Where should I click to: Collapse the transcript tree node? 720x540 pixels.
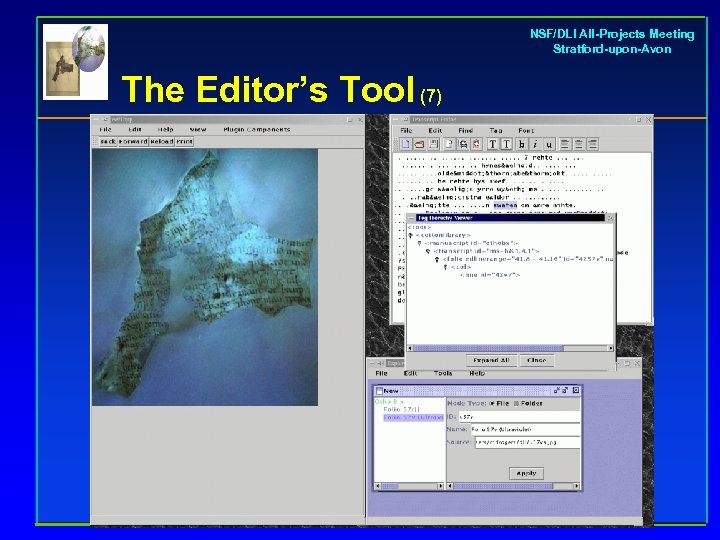coord(428,251)
